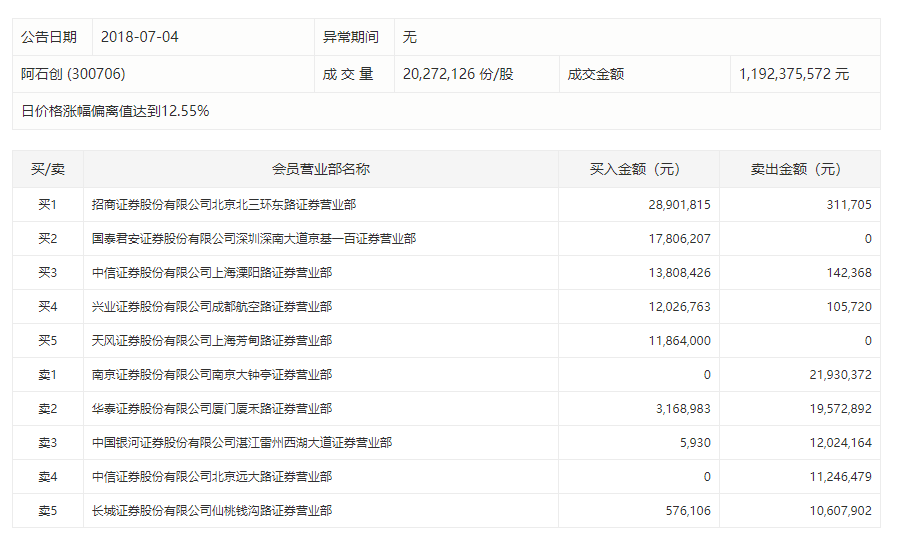The height and width of the screenshot is (547, 898).
Task: Click the 买/卖 column header
Action: click(x=48, y=169)
